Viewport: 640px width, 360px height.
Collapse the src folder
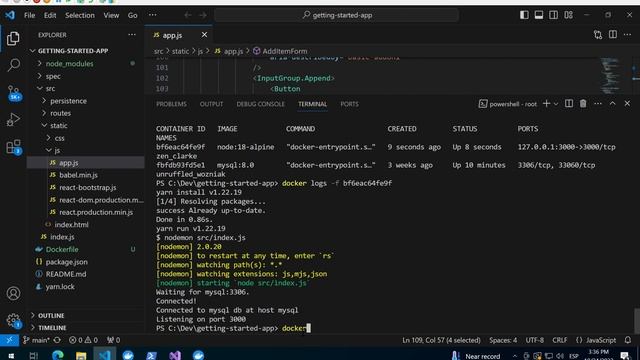(50, 89)
